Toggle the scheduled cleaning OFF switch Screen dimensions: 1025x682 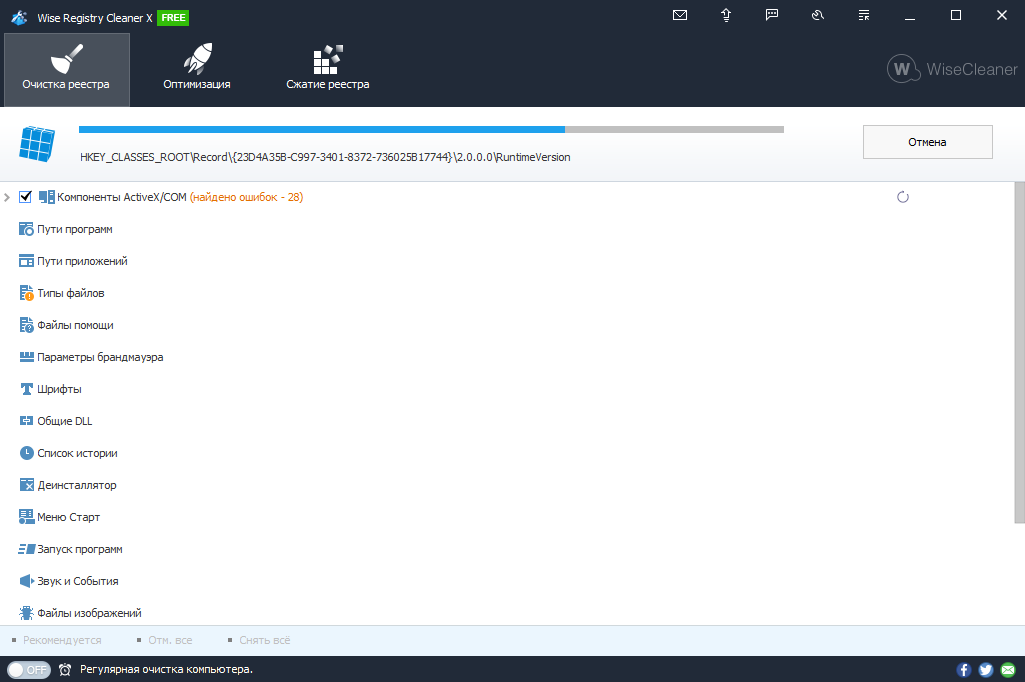click(x=29, y=670)
